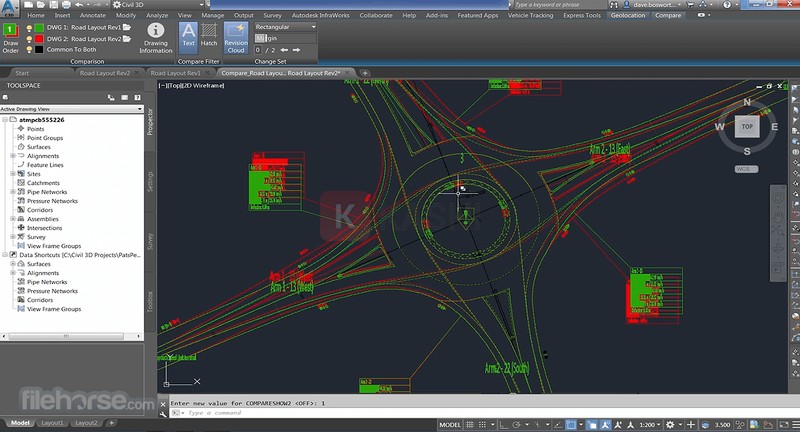Expand the Alignments node under atmpcb555226
Image resolution: width=800 pixels, height=432 pixels.
click(x=13, y=156)
